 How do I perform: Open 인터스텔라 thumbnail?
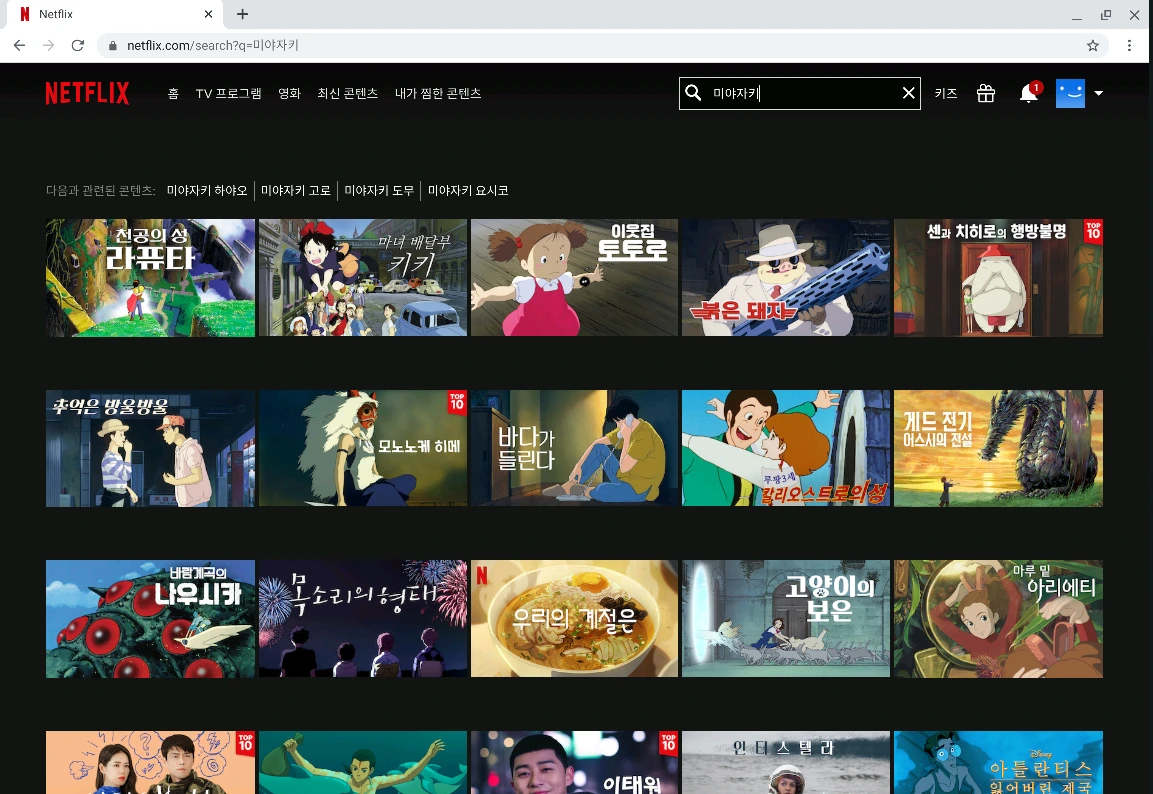pyautogui.click(x=785, y=762)
